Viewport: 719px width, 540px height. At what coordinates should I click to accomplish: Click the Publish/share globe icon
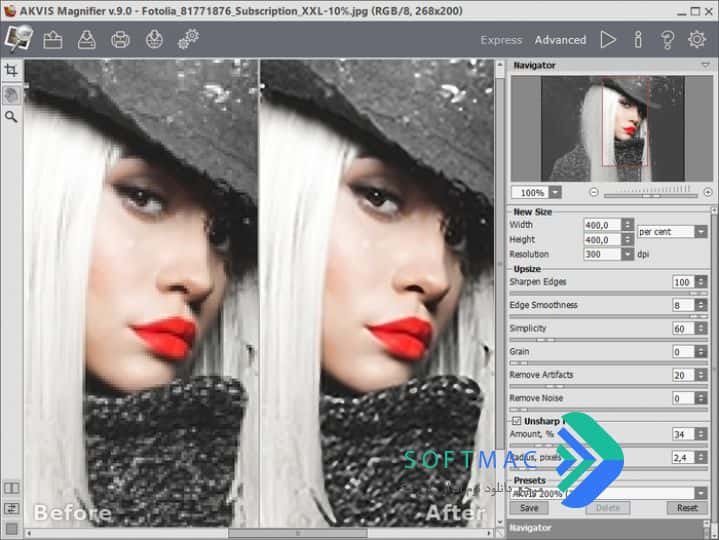click(x=154, y=40)
